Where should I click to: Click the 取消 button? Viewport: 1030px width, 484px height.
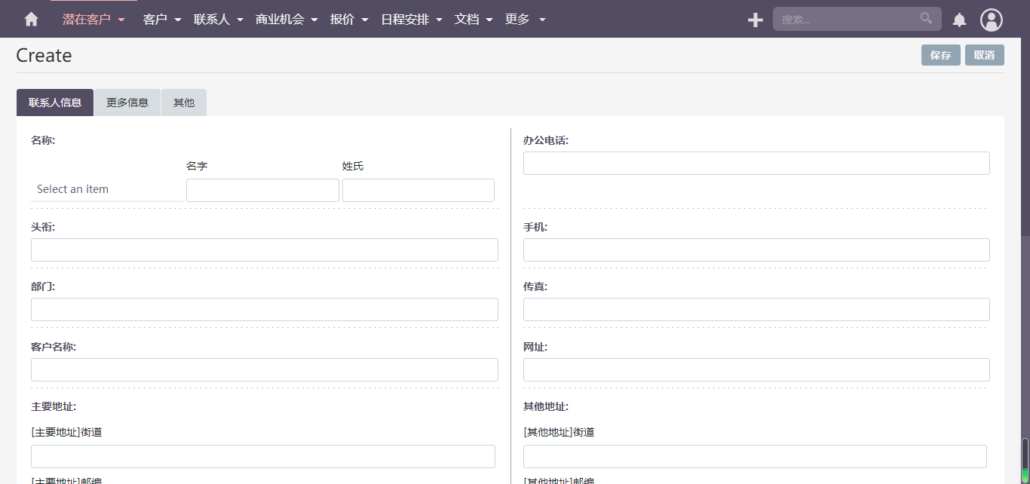tap(984, 56)
